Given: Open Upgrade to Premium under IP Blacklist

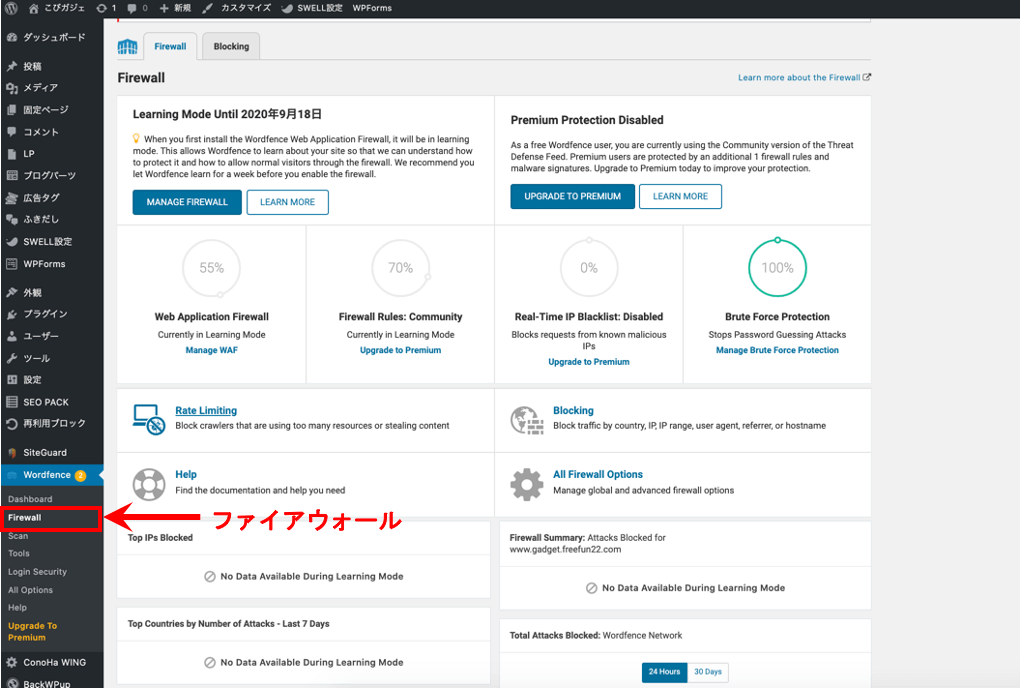Looking at the screenshot, I should 589,362.
